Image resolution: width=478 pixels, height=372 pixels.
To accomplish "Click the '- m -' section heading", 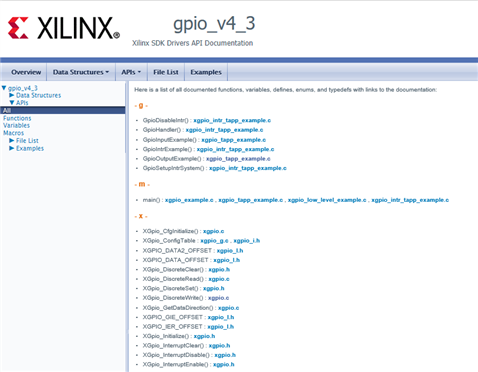I will [x=142, y=184].
